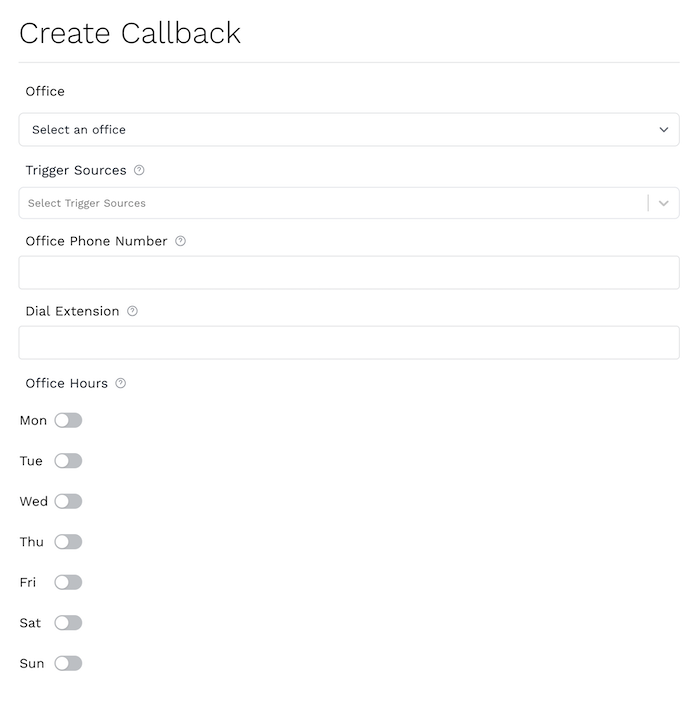Turn on the Tue toggle switch

tap(68, 461)
